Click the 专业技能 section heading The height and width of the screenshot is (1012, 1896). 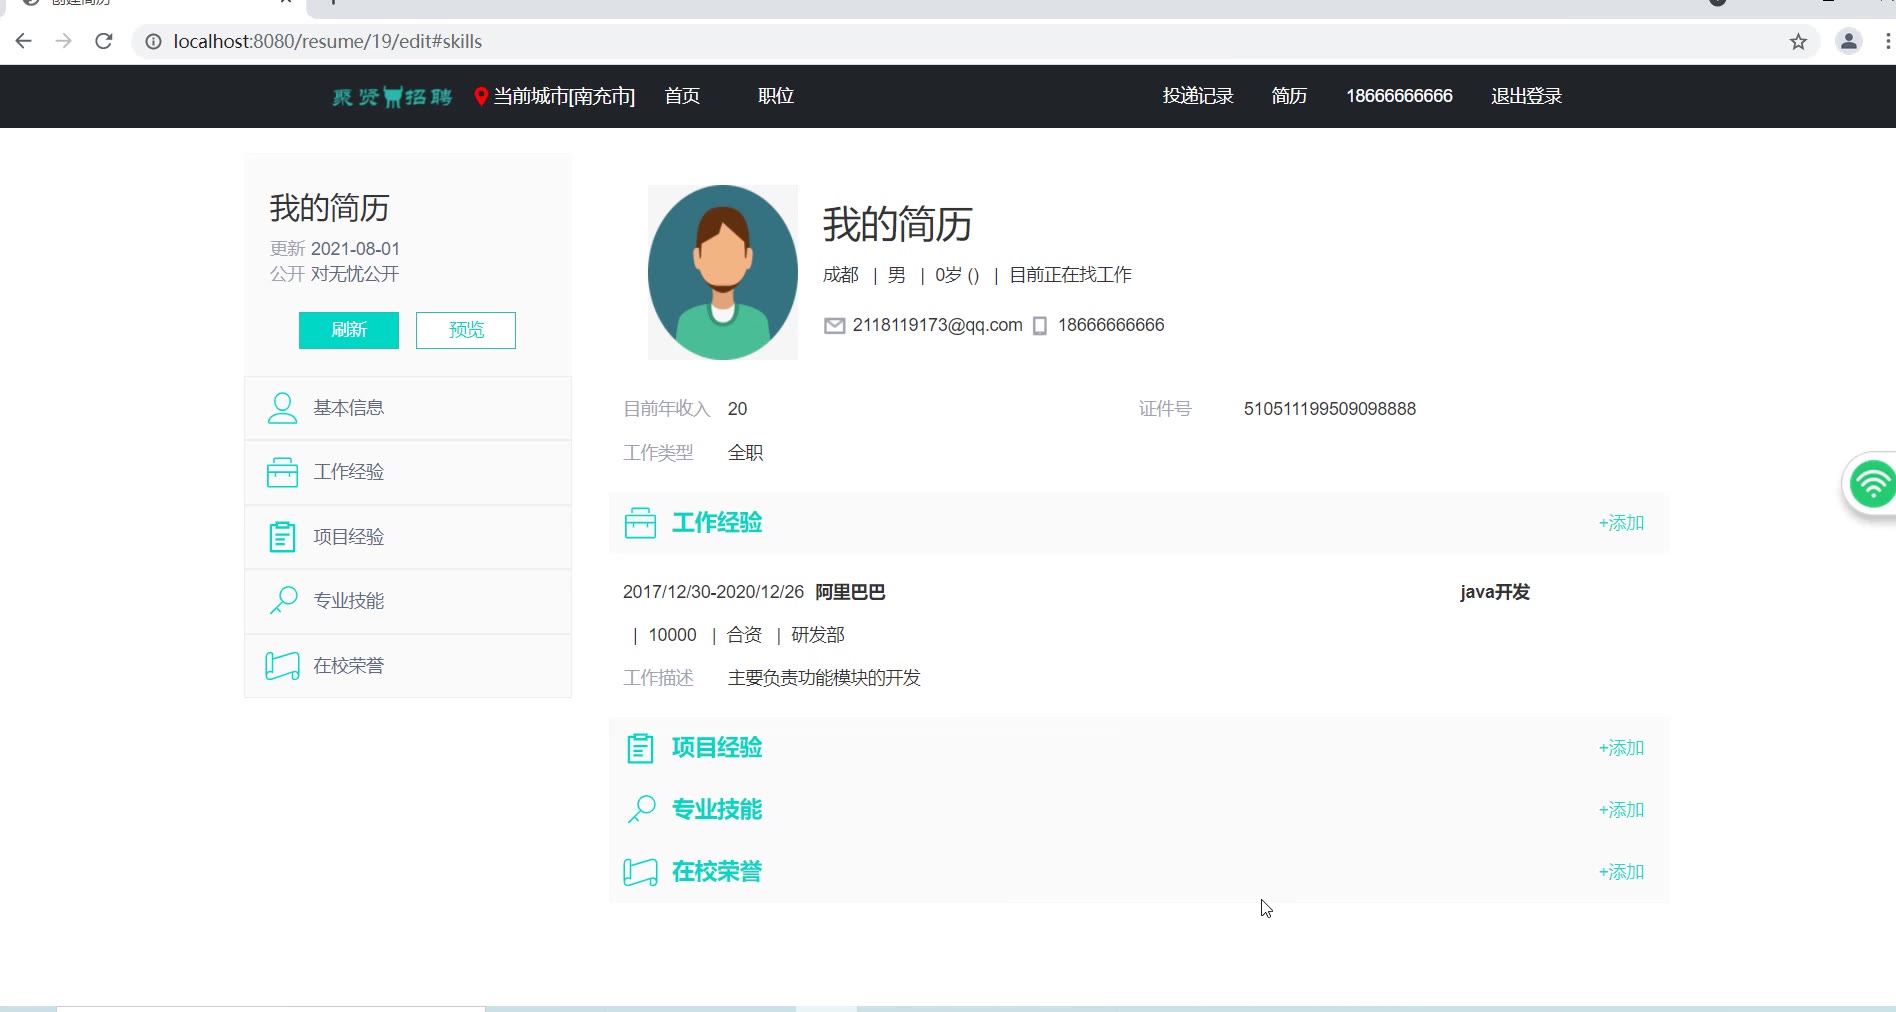717,810
